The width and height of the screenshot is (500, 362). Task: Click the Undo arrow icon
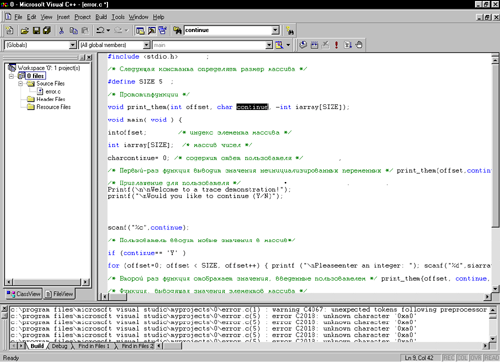pos(100,30)
